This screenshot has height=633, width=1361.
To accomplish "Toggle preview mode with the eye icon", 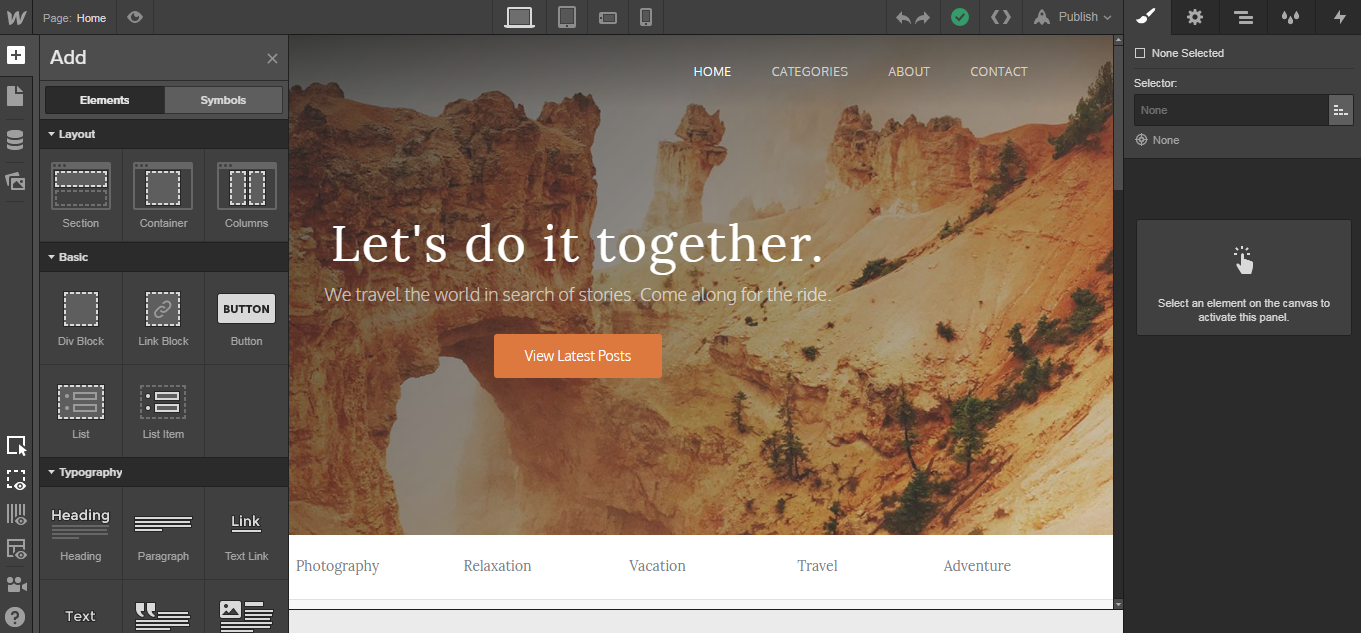I will (x=135, y=17).
